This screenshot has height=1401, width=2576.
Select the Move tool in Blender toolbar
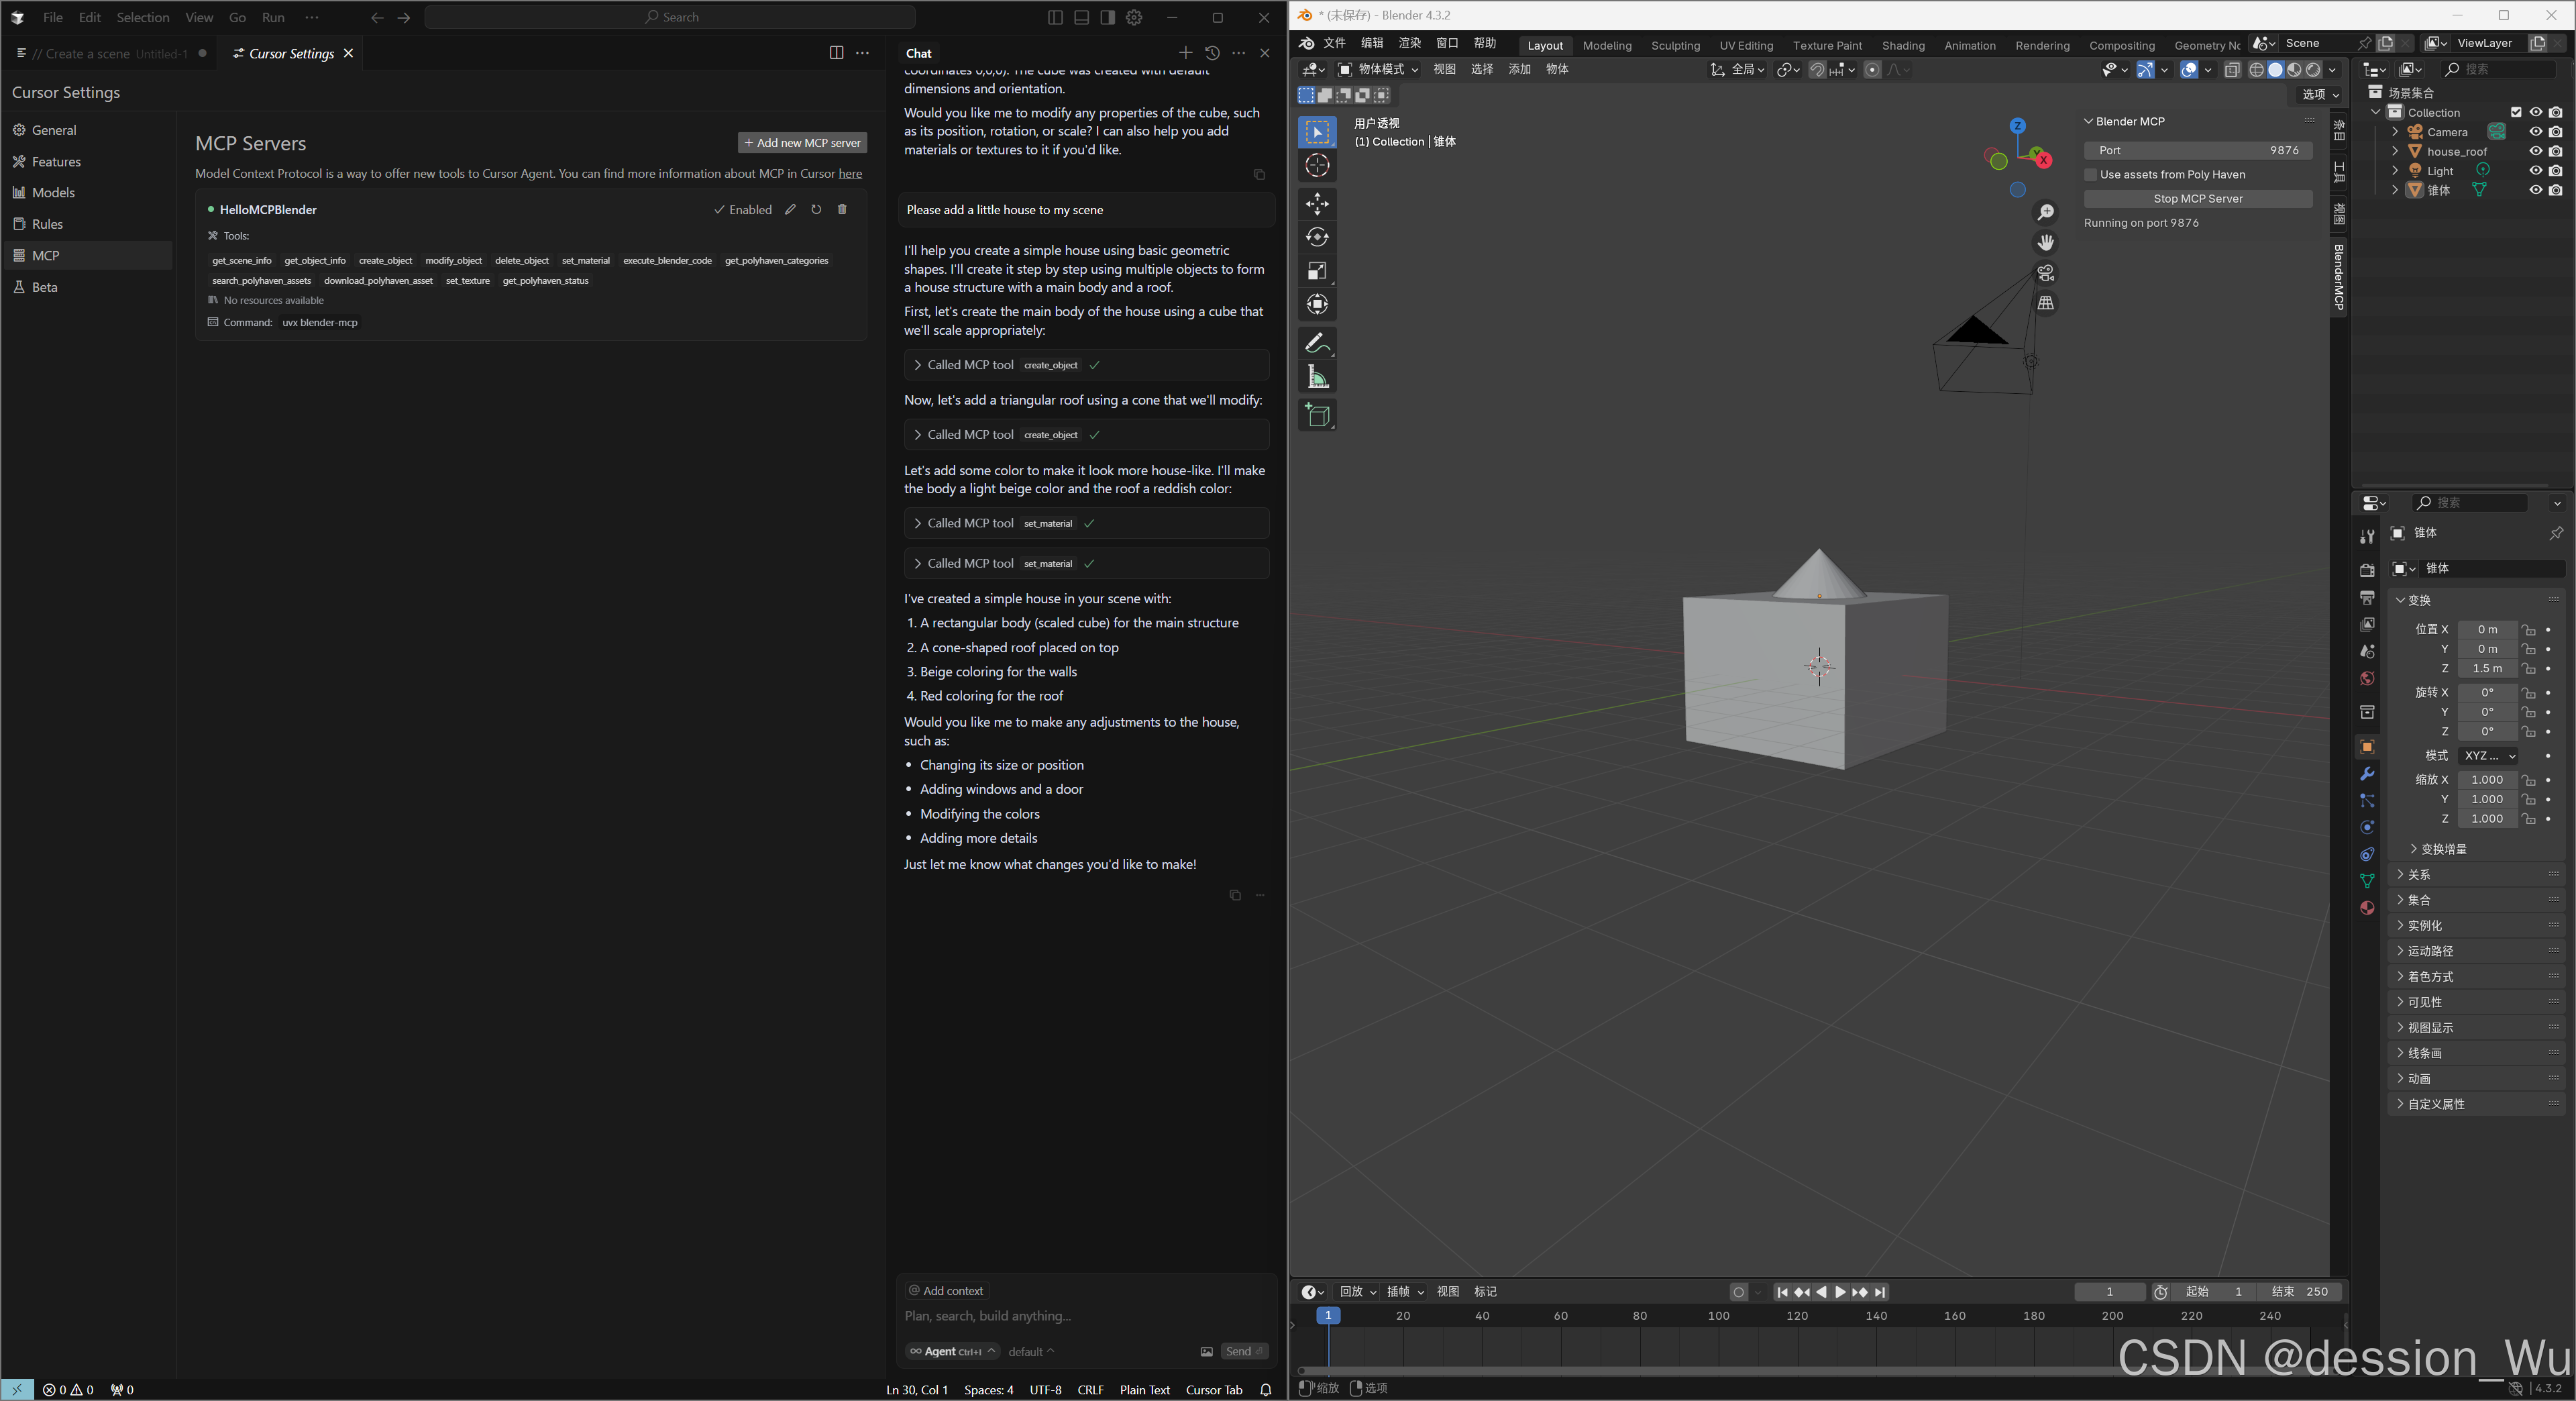point(1317,204)
